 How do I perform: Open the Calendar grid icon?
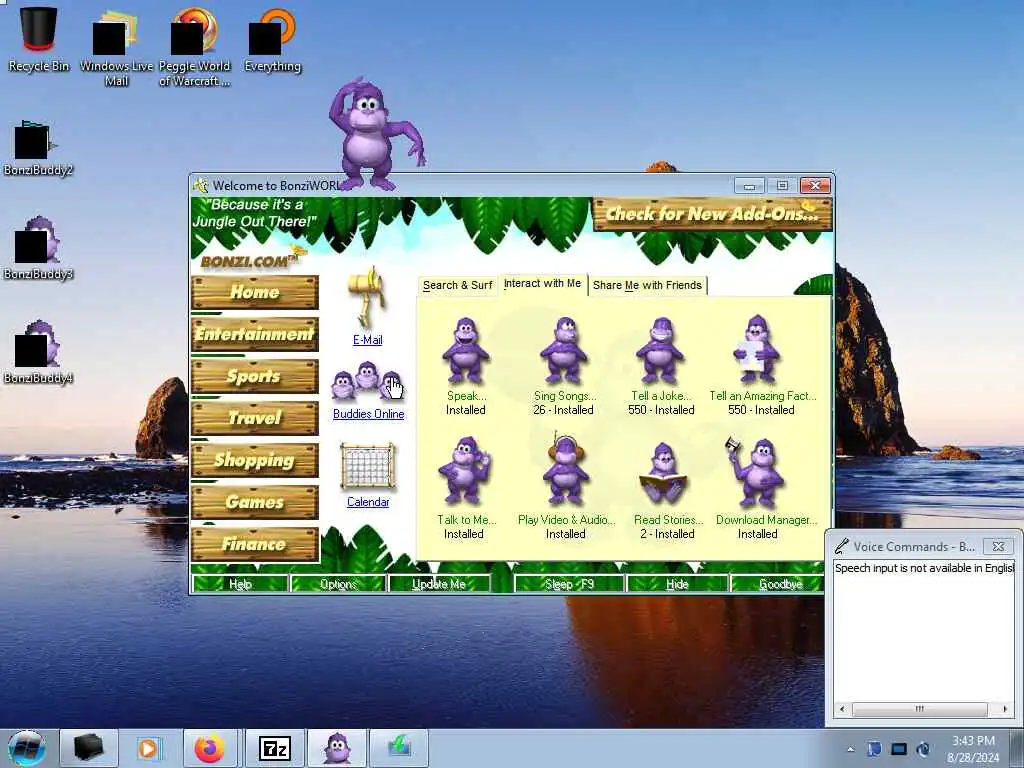[368, 466]
